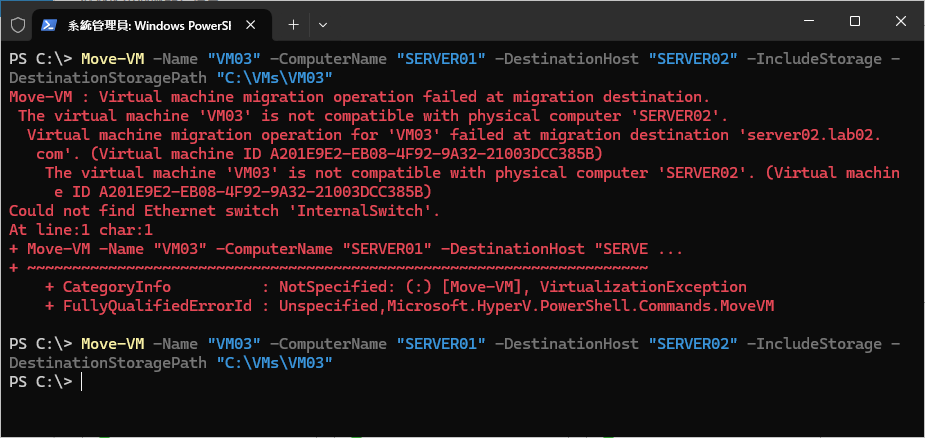Open a new tab with plus button

click(x=293, y=22)
